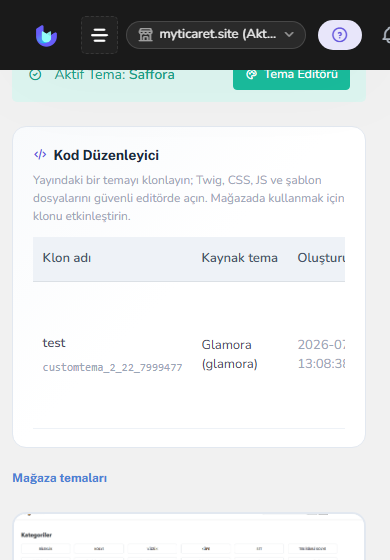This screenshot has height=560, width=390.
Task: Click the check icon beside Aktif Tema
Action: point(35,75)
